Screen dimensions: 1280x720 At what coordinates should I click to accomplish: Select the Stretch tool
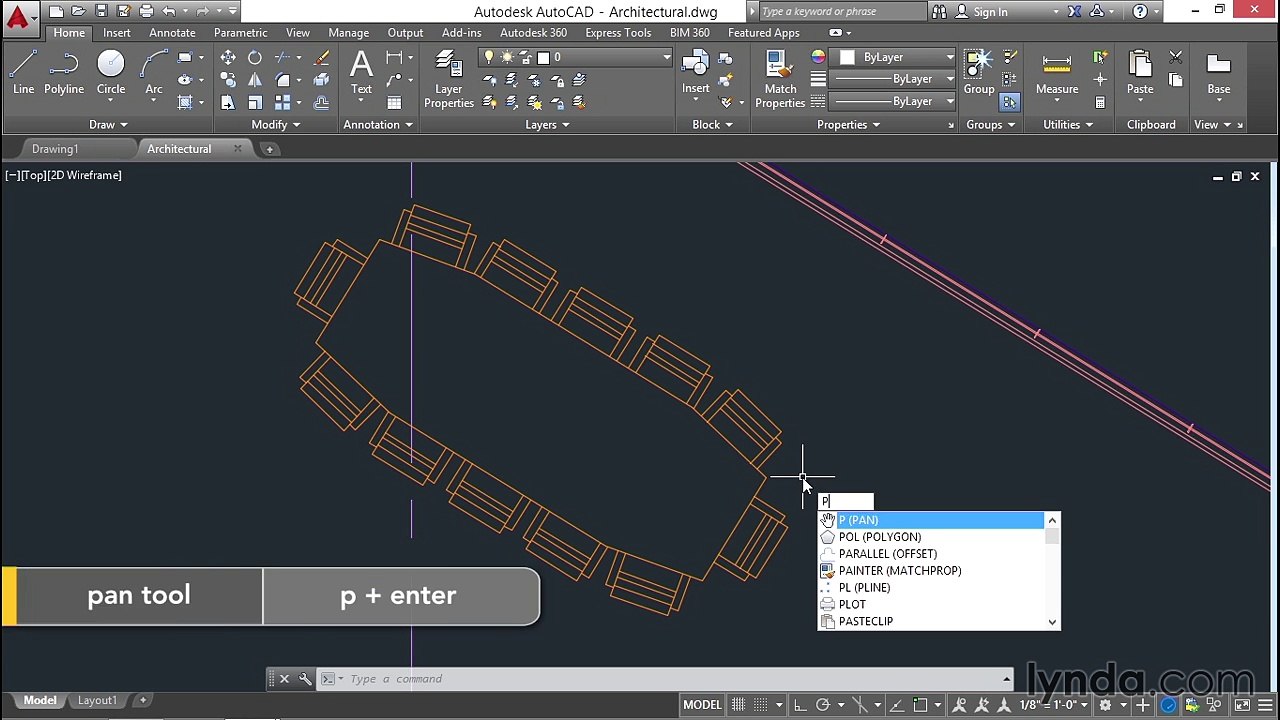[x=228, y=102]
